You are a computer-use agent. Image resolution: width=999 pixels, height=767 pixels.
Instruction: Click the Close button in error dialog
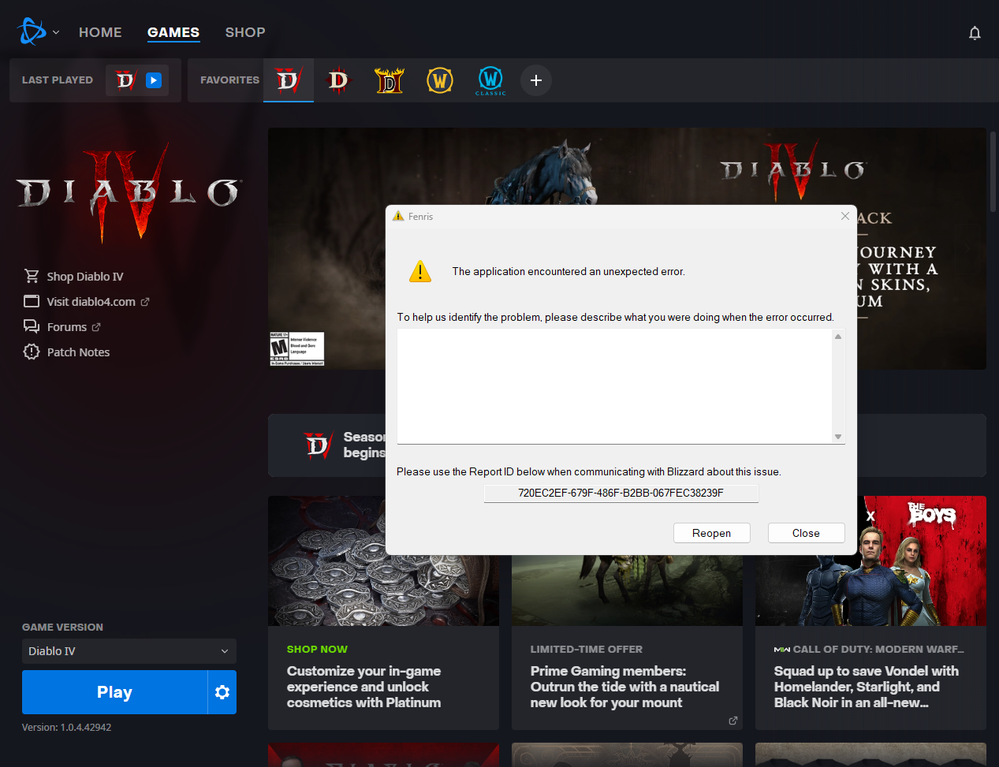(x=806, y=533)
